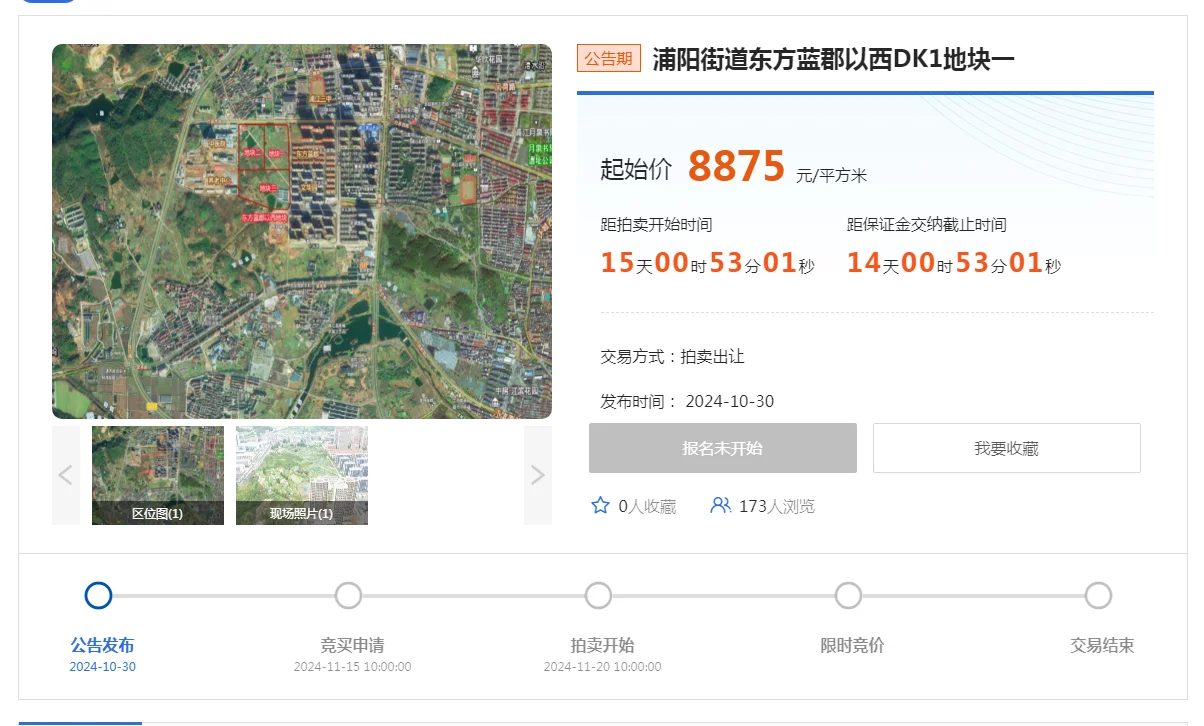The height and width of the screenshot is (726, 1204).
Task: Click the 距保证金交纳截止时间 label
Action: pyautogui.click(x=927, y=225)
